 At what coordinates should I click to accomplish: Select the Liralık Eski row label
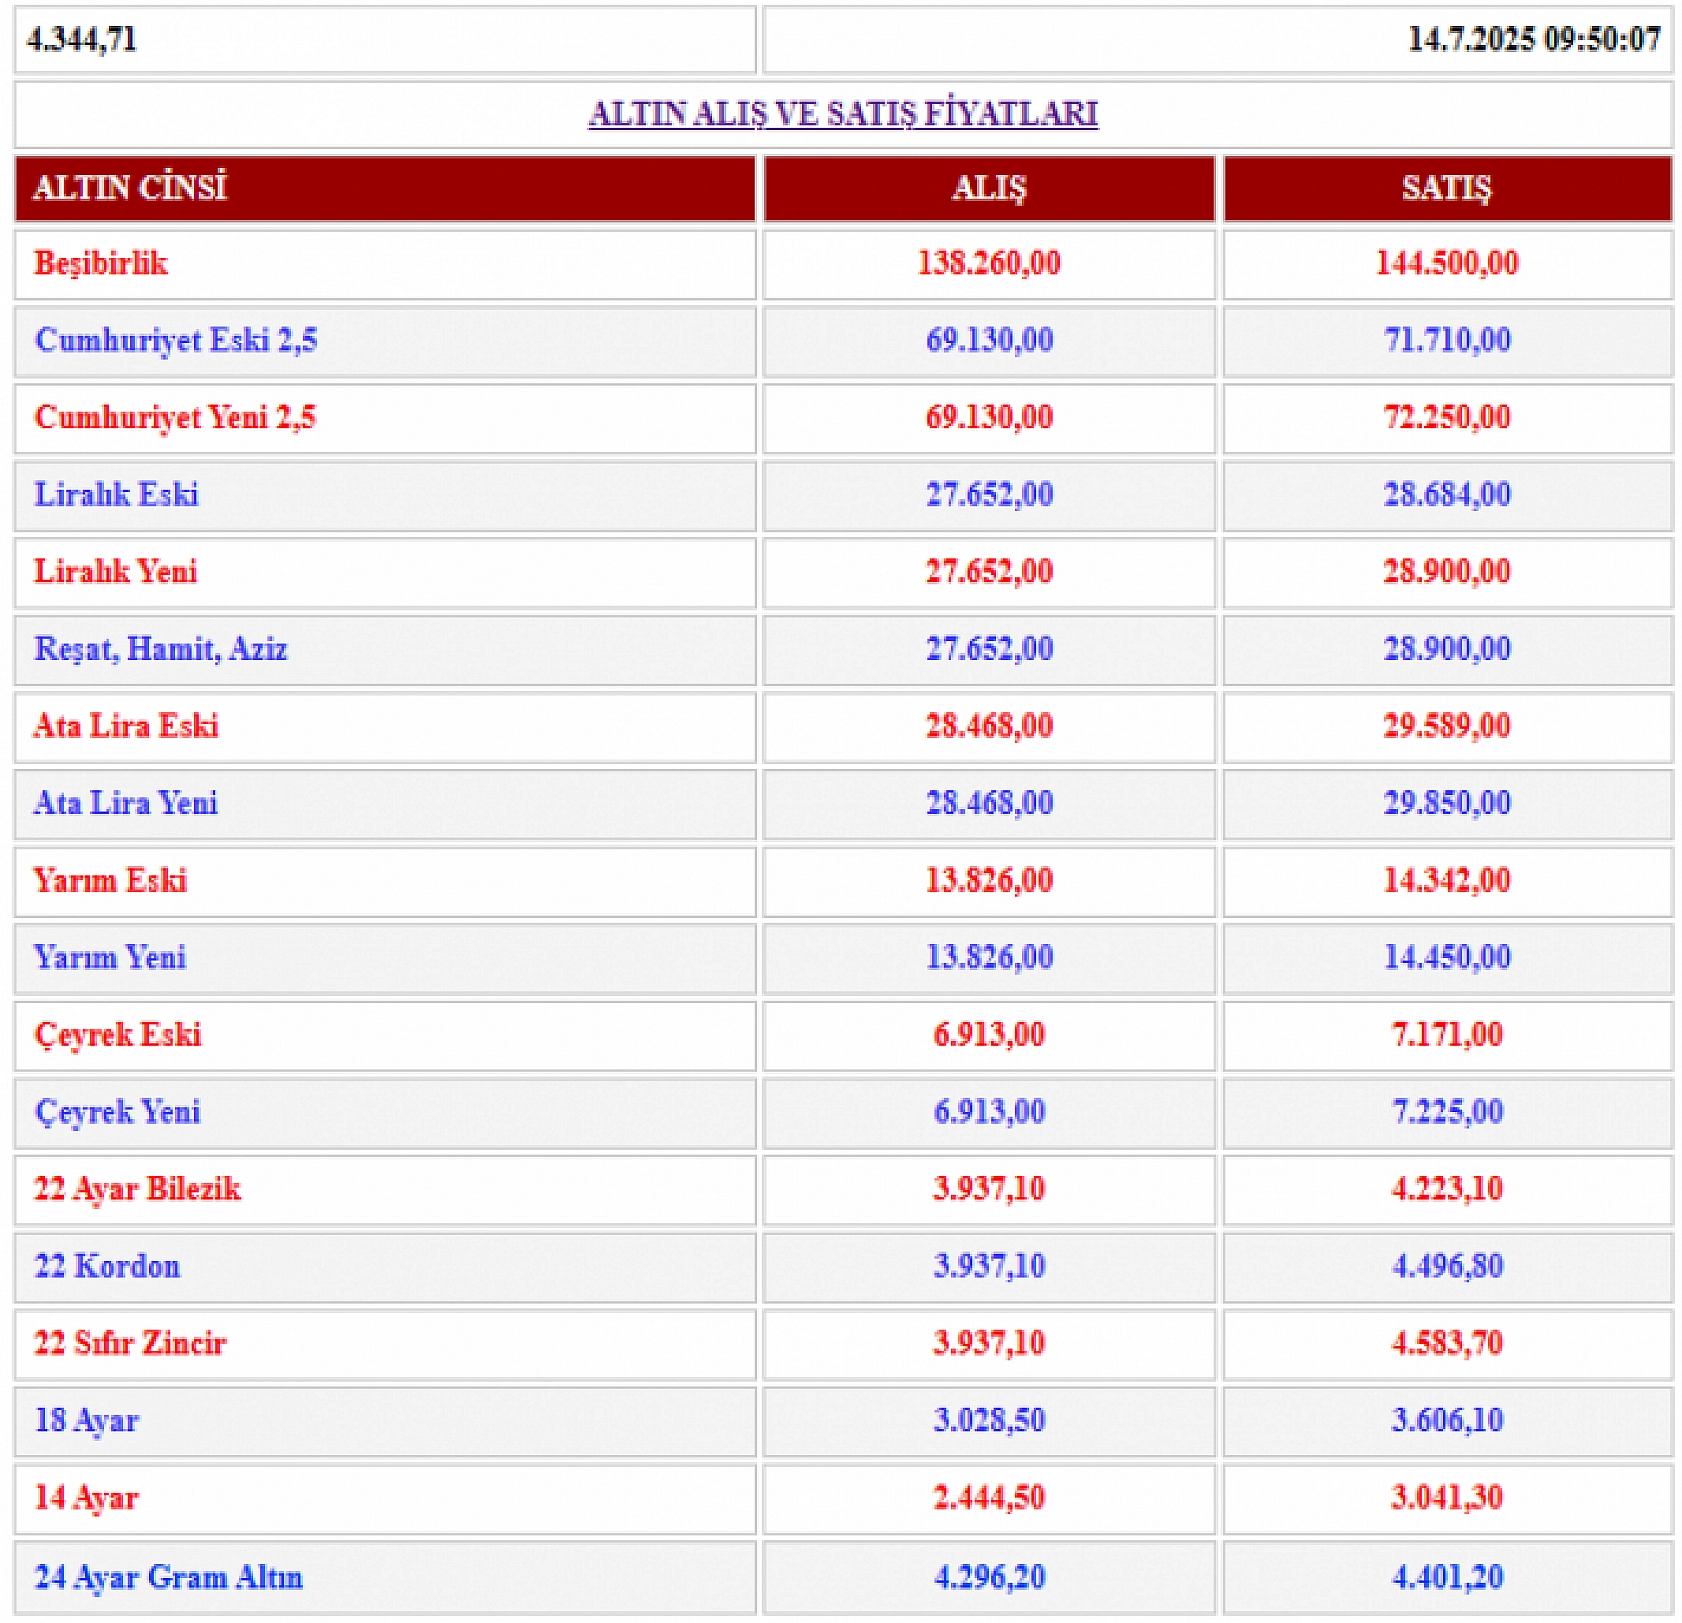[x=117, y=495]
